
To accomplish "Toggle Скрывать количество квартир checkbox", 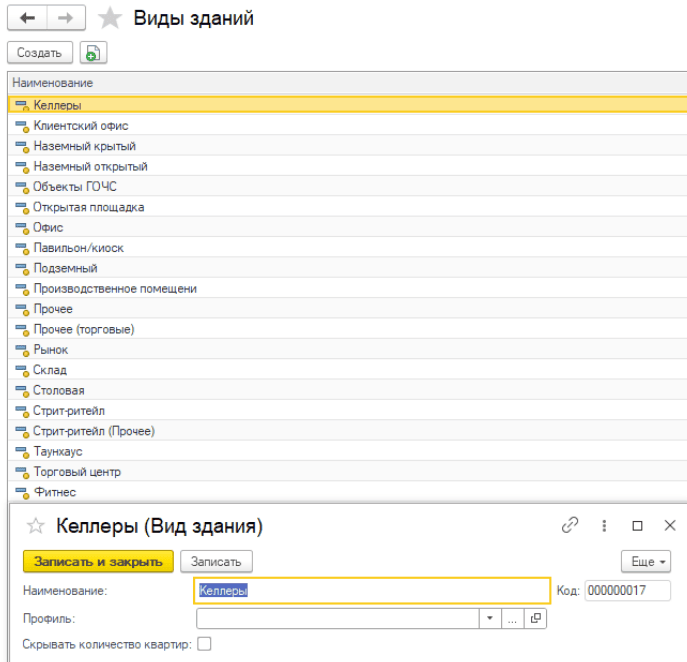I will (x=204, y=644).
